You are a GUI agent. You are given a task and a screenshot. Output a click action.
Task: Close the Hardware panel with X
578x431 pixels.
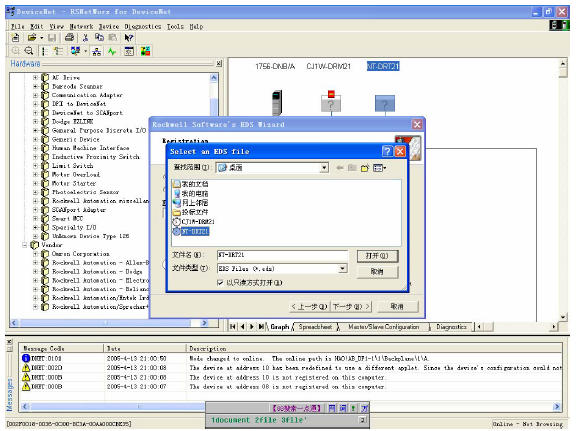219,63
